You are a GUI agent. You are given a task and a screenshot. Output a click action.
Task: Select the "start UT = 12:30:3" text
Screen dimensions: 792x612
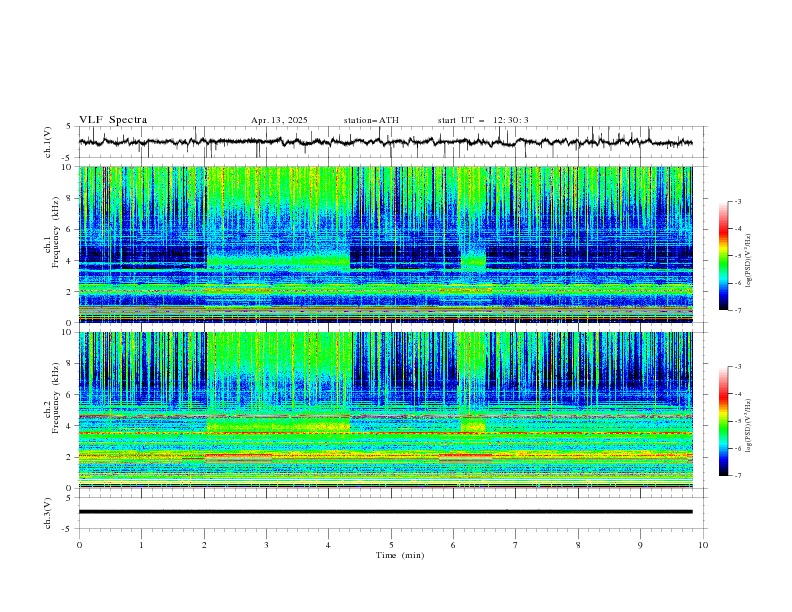click(483, 120)
